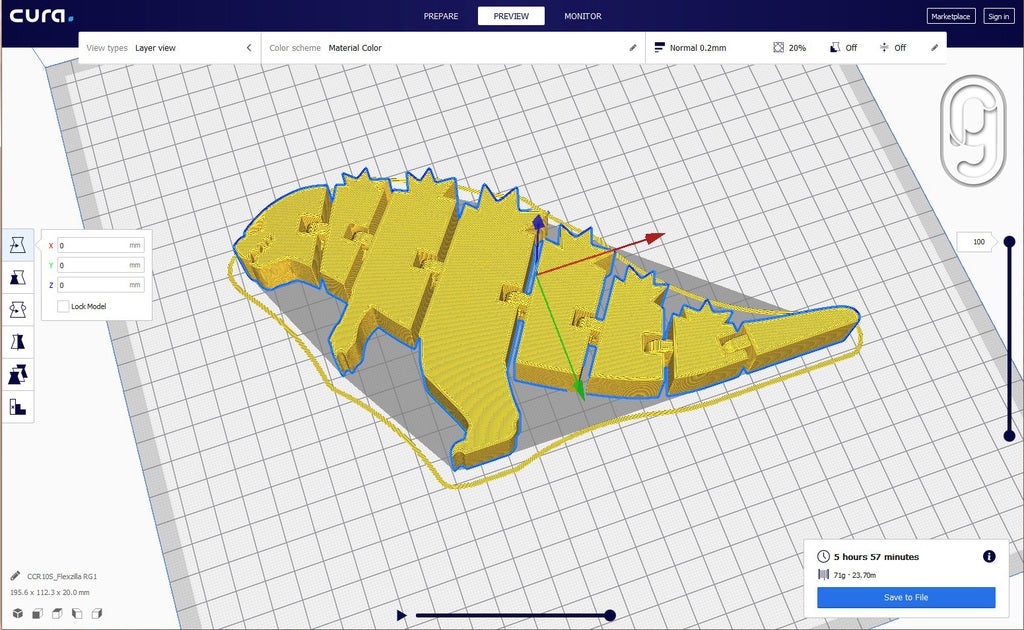Screen dimensions: 1024x630
Task: Click the layer slider top handle
Action: [x=1009, y=242]
